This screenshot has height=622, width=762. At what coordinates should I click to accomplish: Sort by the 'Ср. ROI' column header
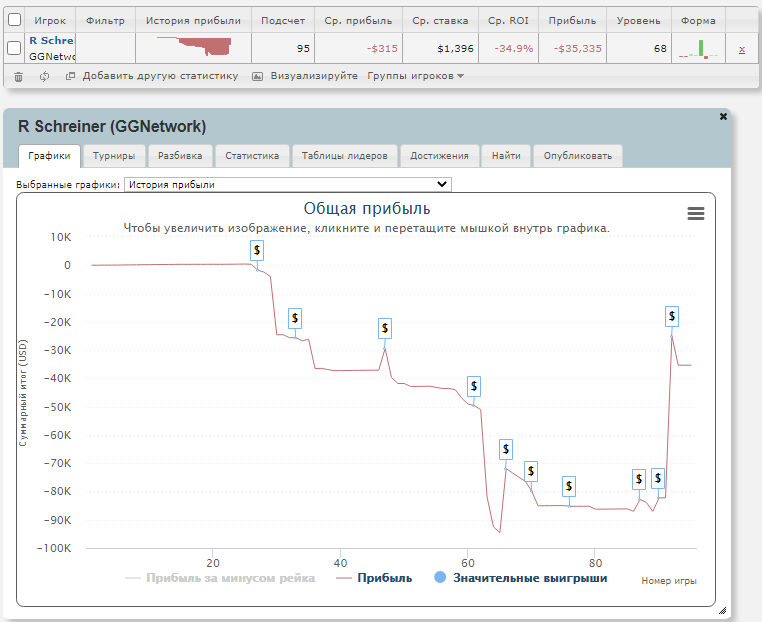coord(510,20)
